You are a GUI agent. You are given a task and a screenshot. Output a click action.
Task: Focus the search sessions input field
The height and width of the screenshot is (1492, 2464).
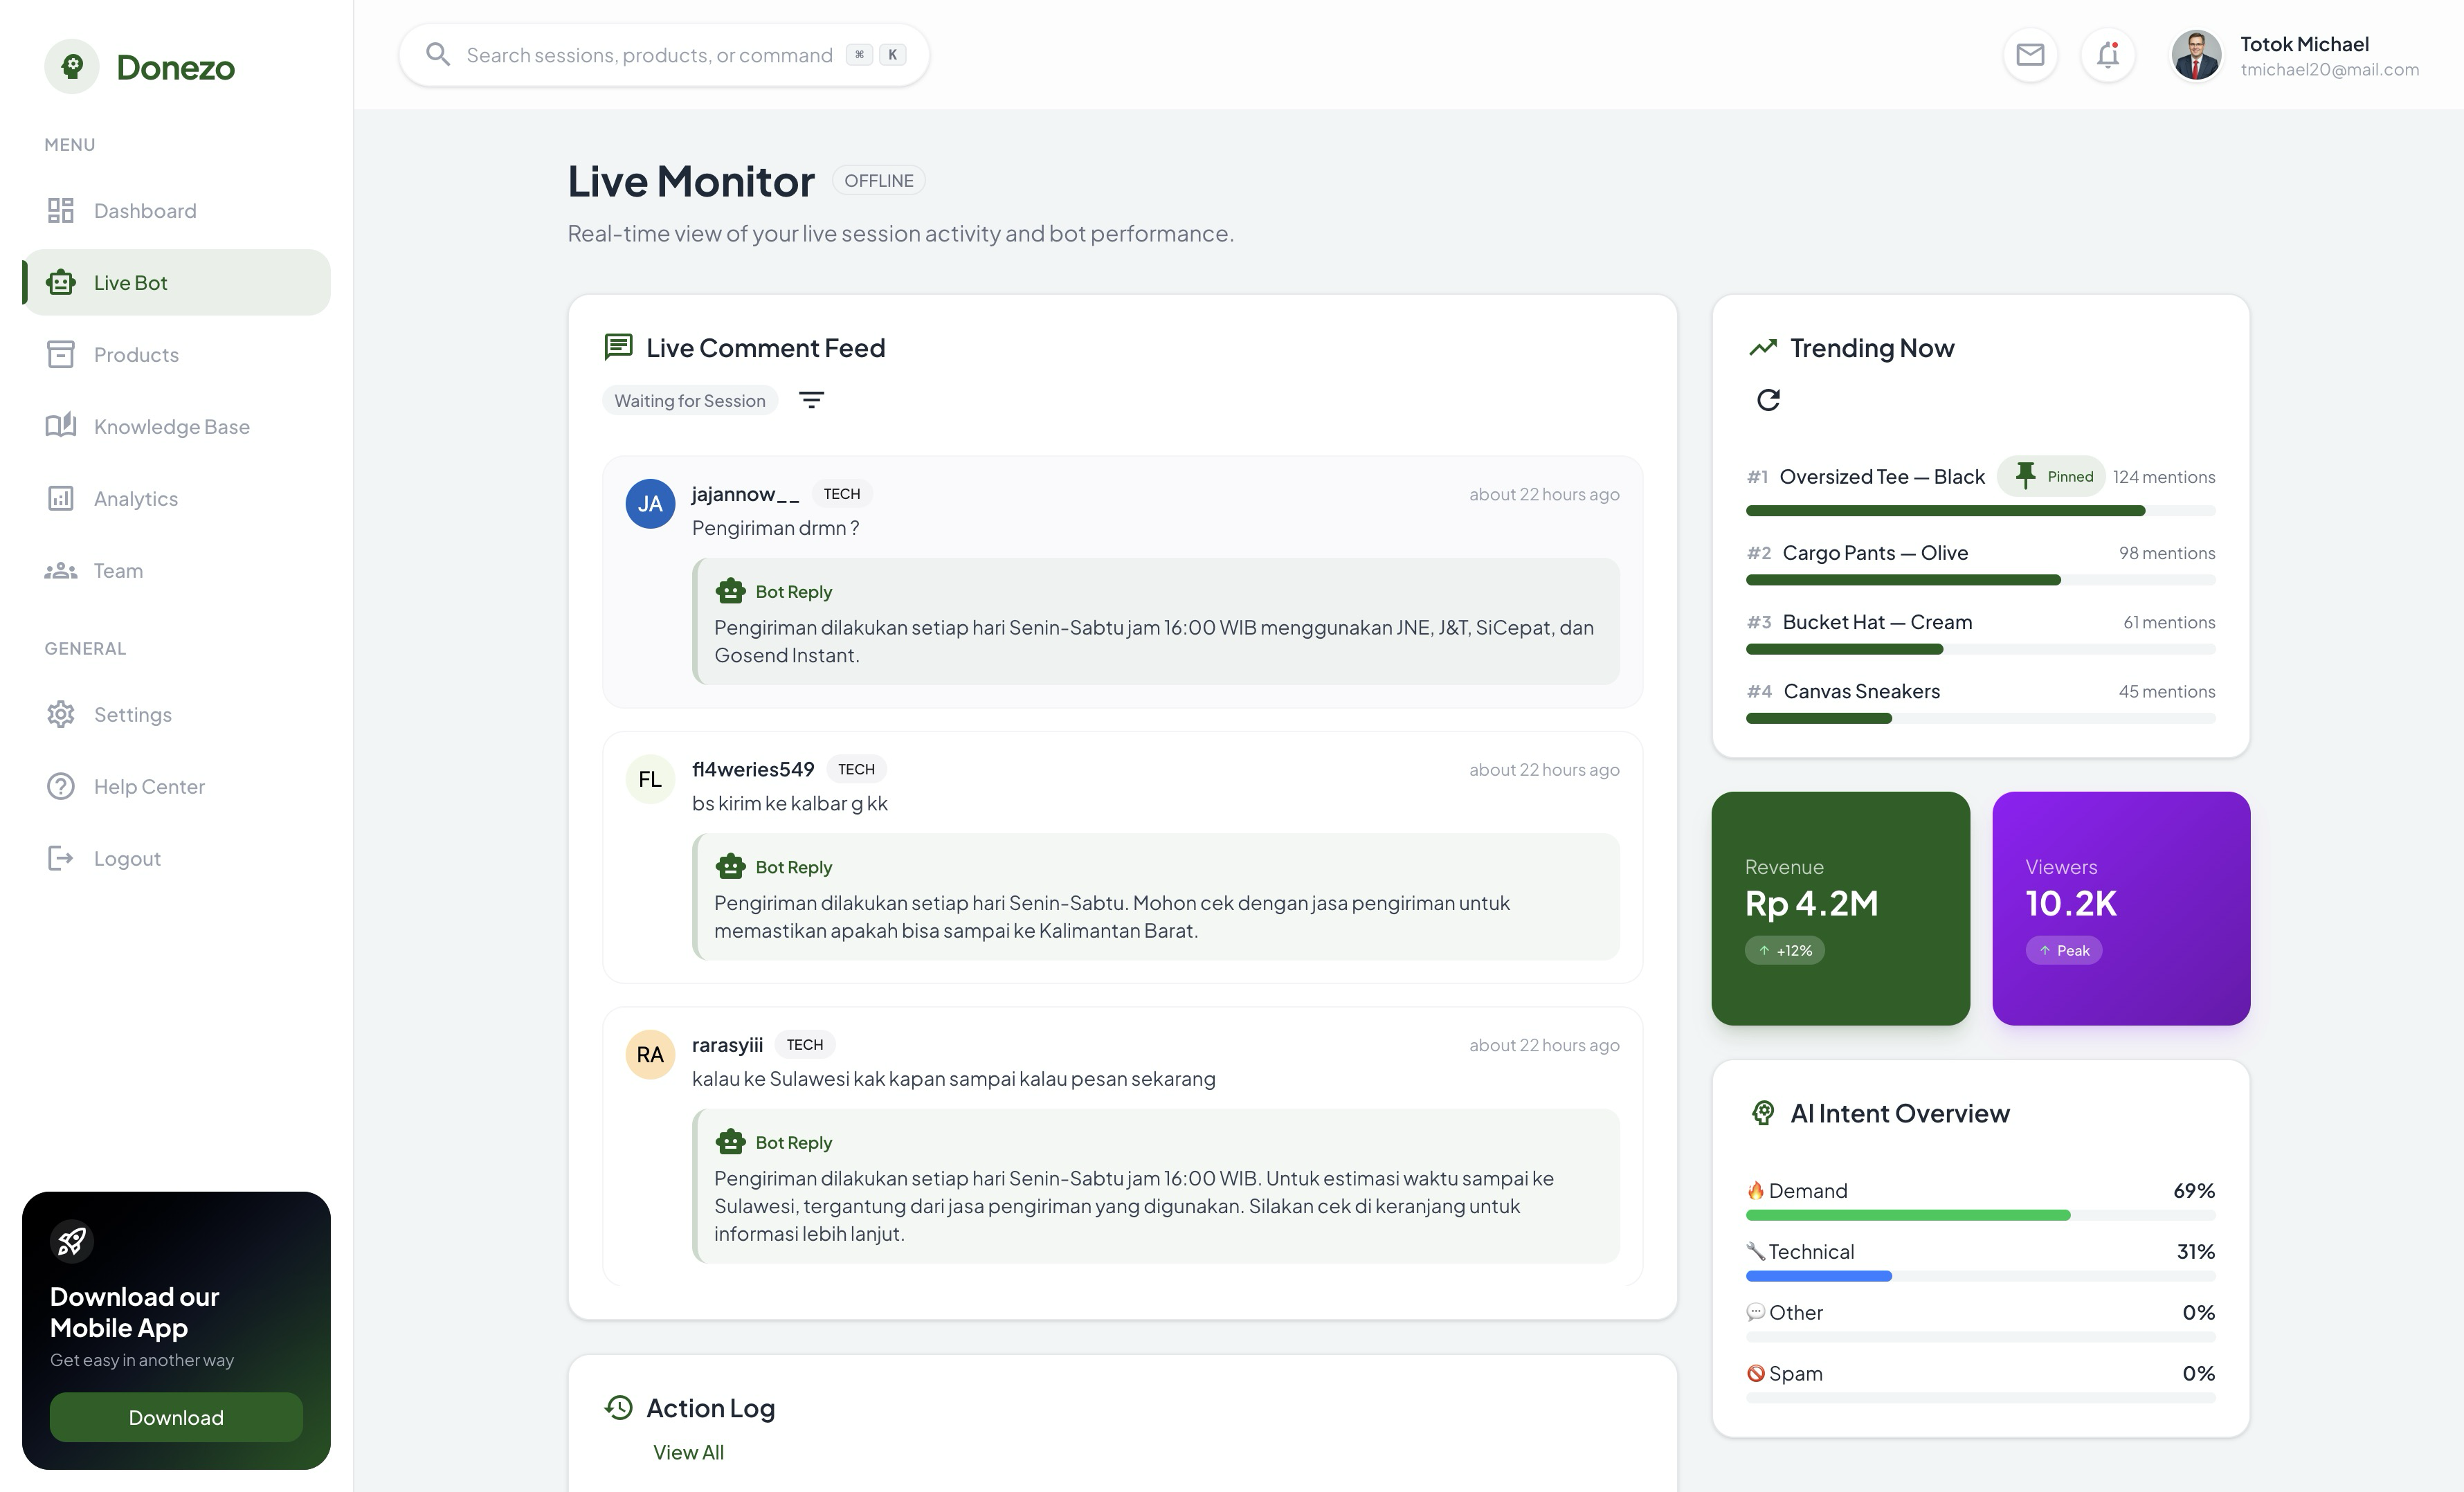649,55
